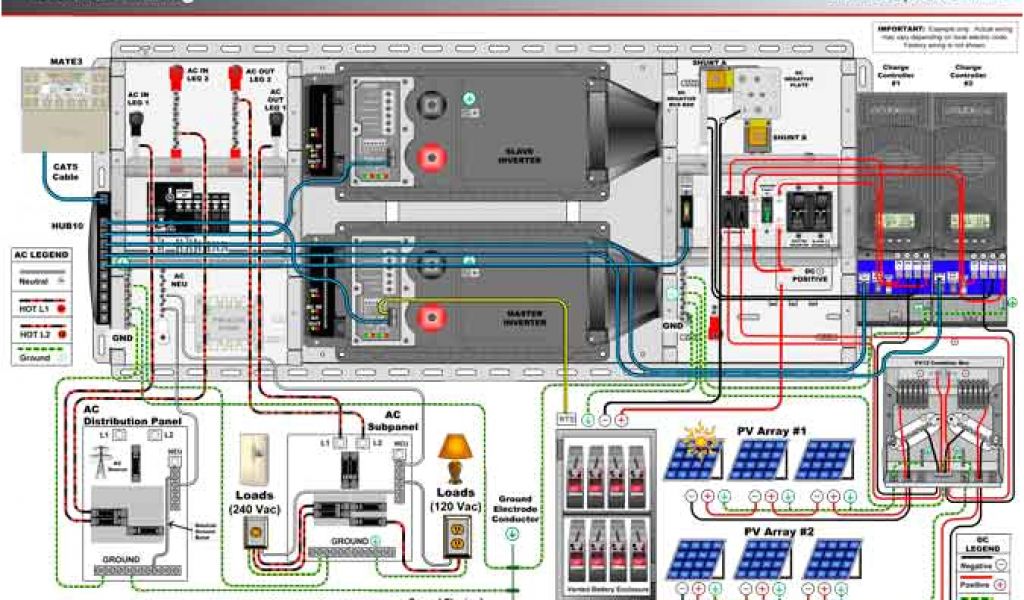Select the RTS sensor label box

[565, 420]
